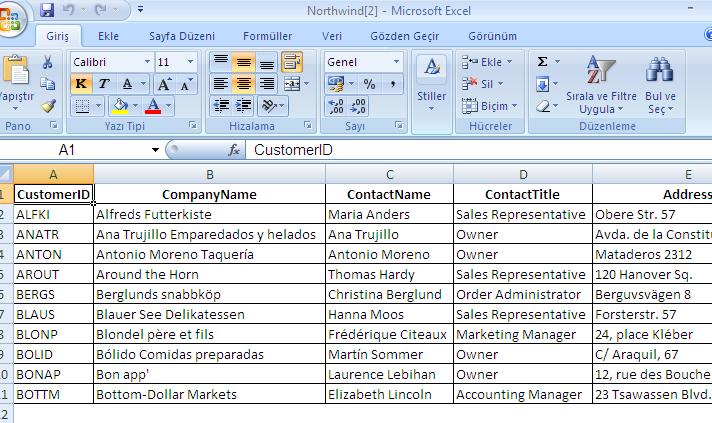Open the Genel number format dropdown

(396, 62)
